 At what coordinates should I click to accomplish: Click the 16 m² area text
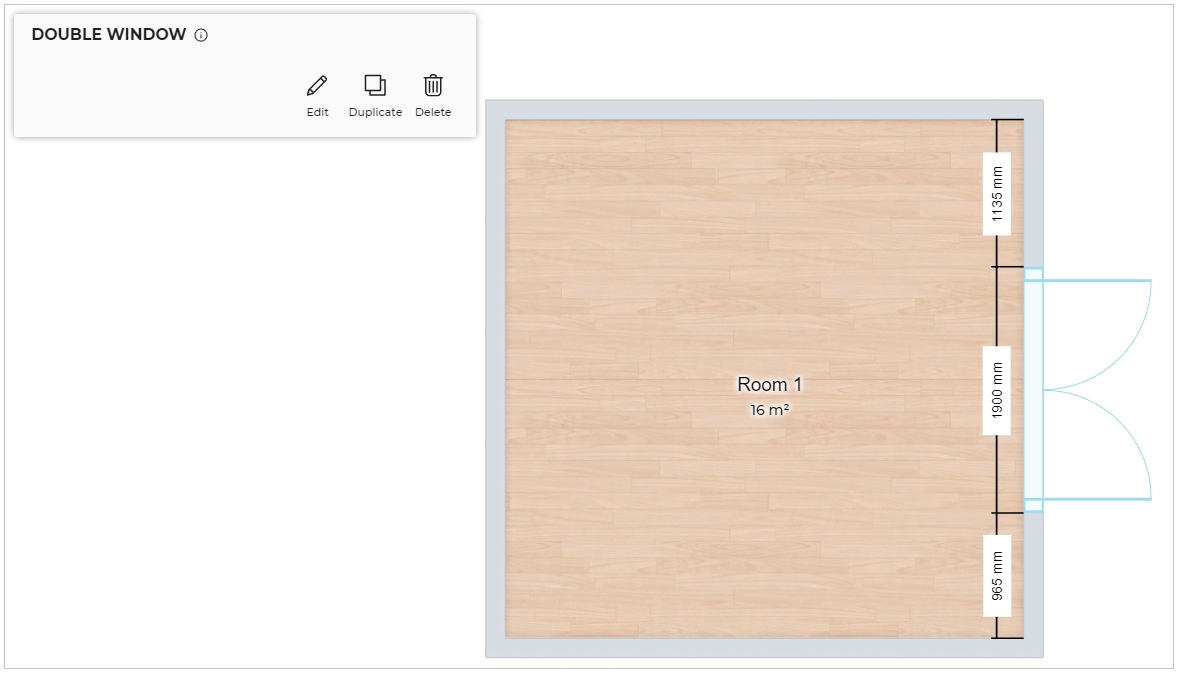769,410
